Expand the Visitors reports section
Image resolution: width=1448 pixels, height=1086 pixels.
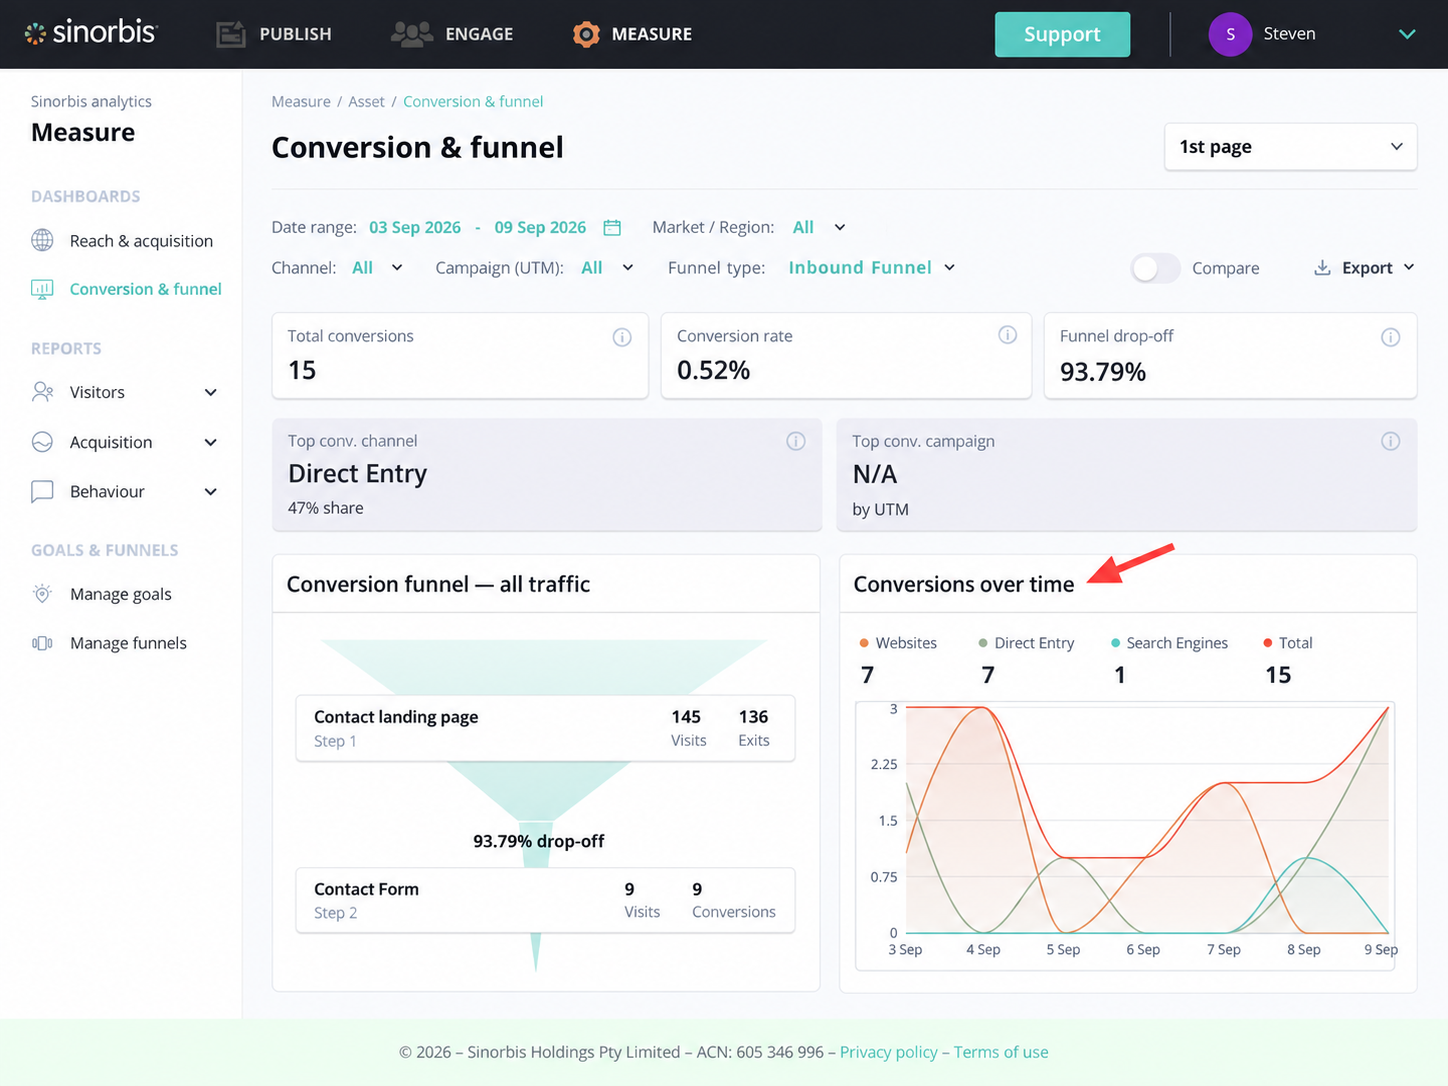point(211,392)
